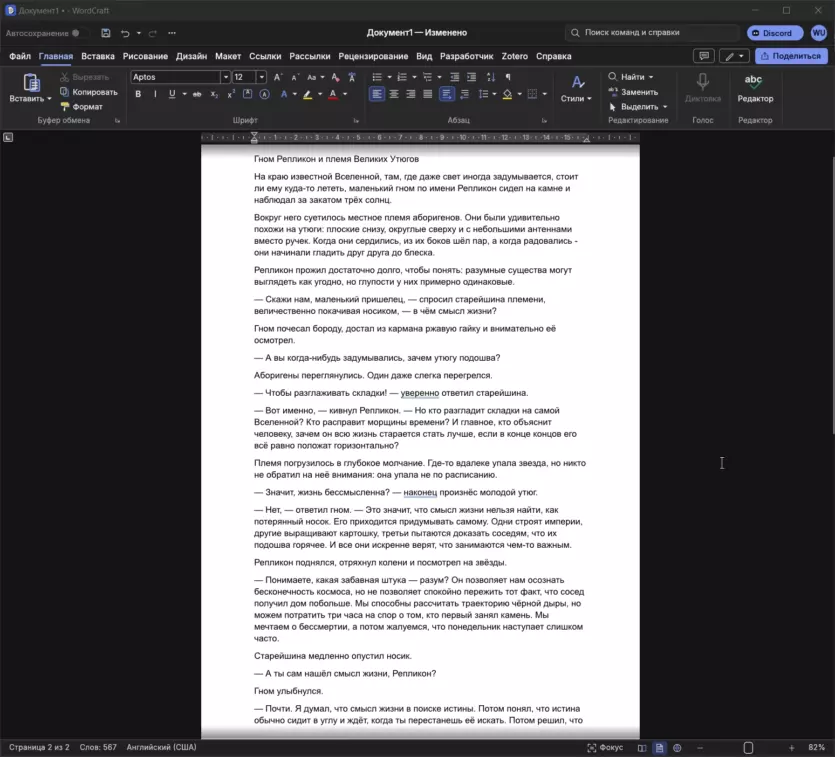Open the comments speech-bubble icon
Viewport: 835px width, 757px height.
tap(703, 56)
